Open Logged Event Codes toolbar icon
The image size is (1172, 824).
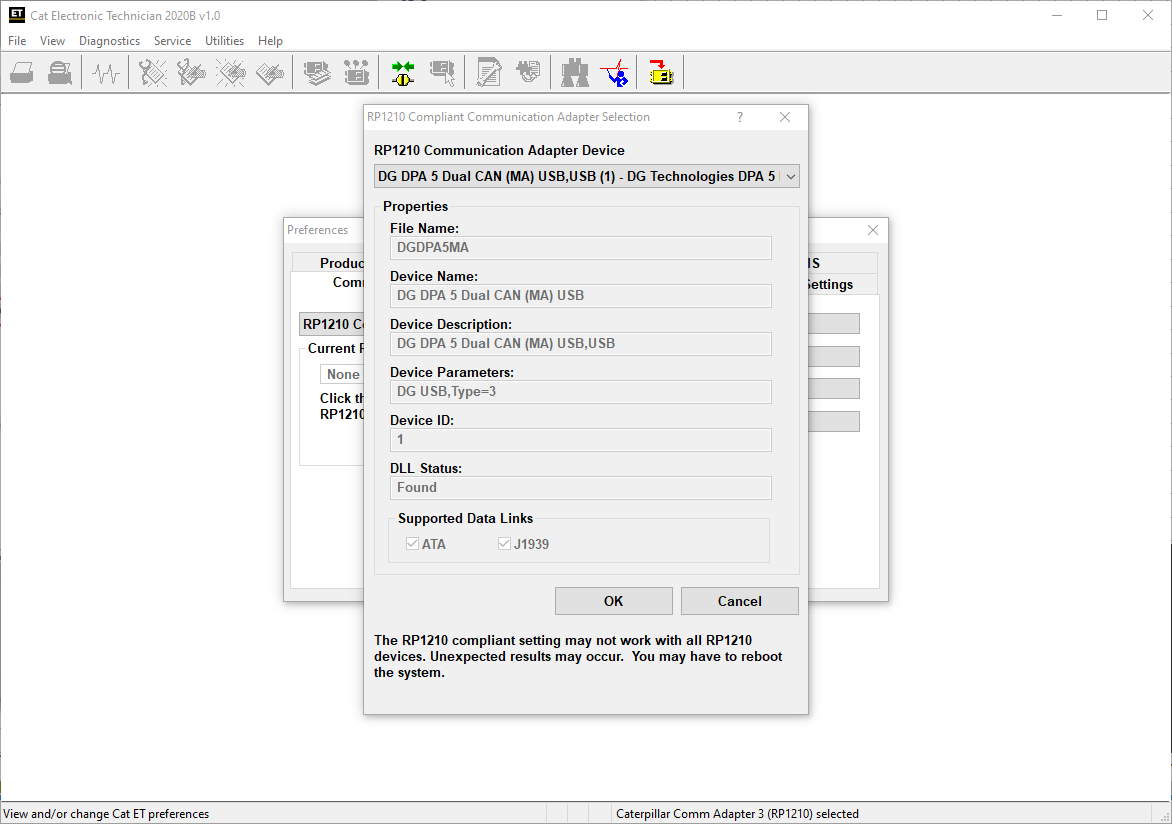pos(270,73)
